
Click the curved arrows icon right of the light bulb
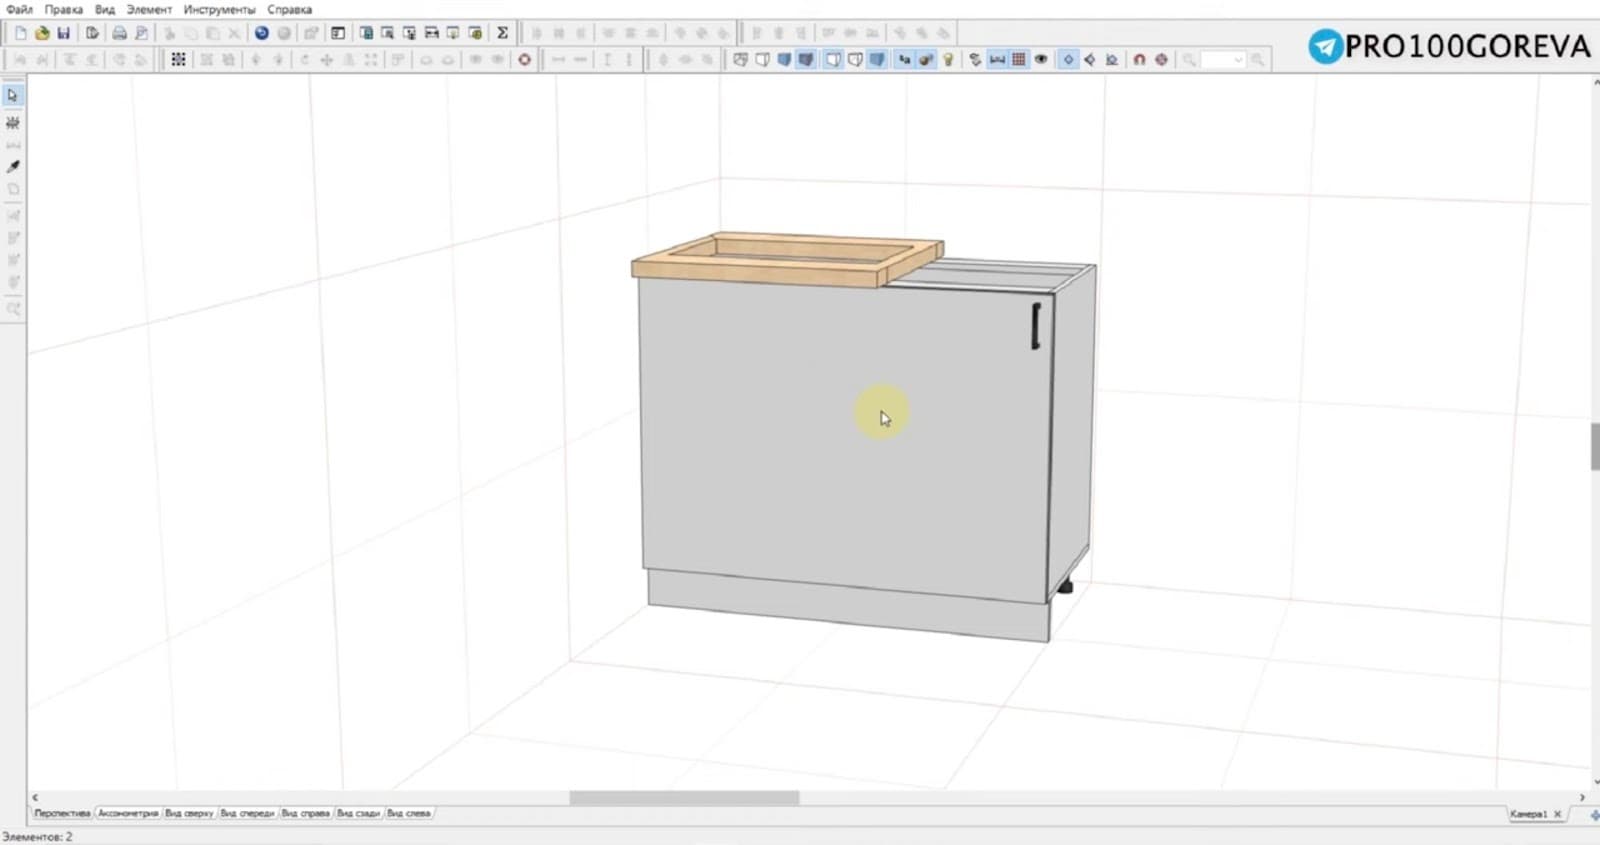coord(975,59)
